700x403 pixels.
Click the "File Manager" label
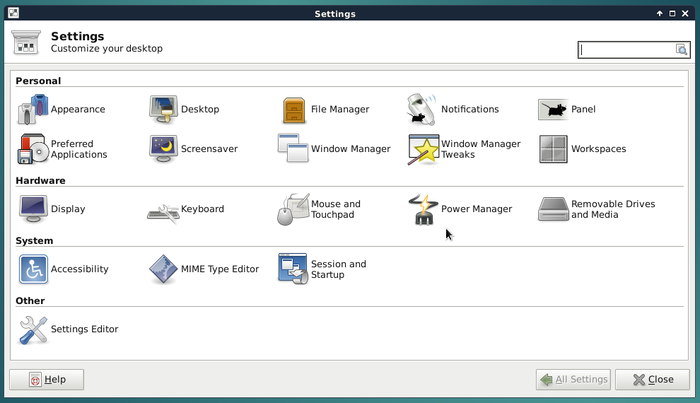340,109
